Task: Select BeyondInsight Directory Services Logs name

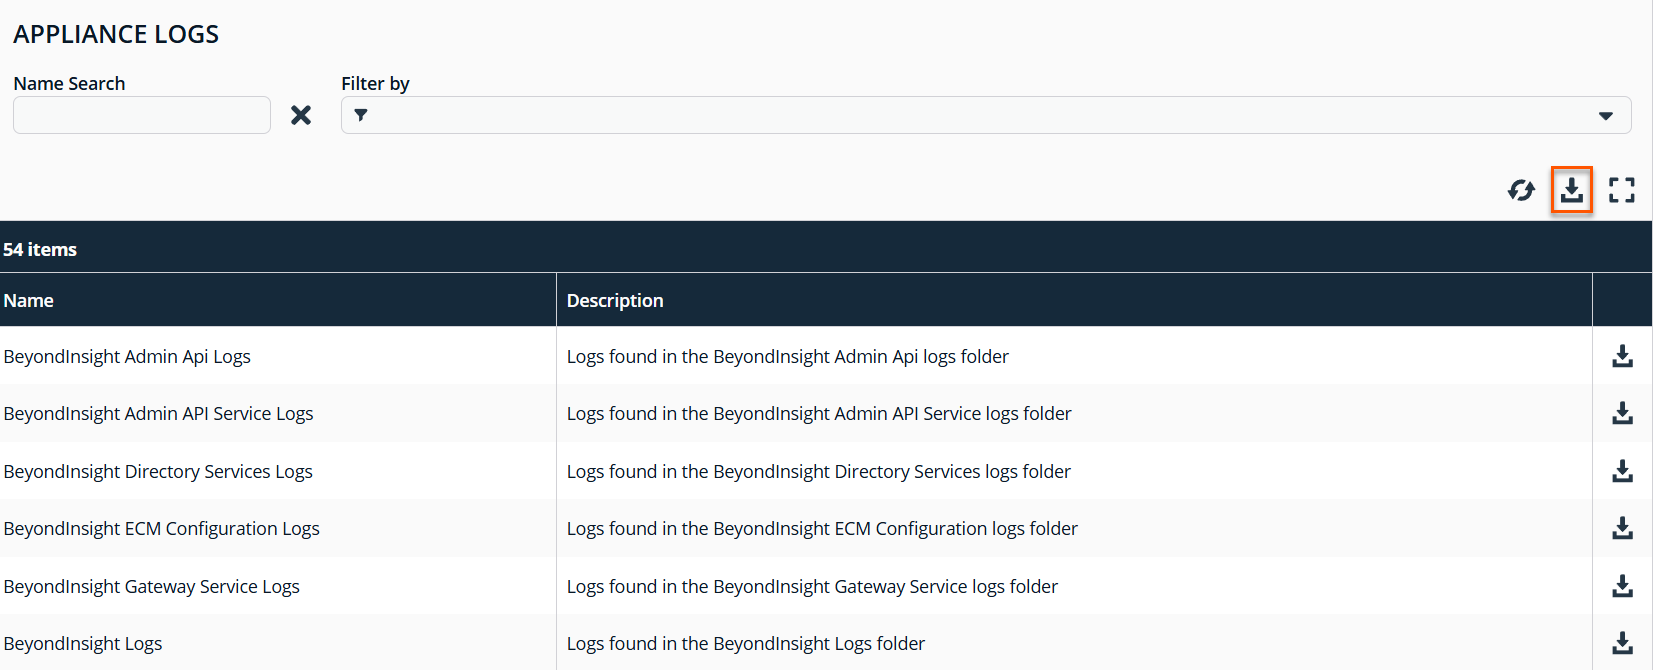Action: point(158,472)
